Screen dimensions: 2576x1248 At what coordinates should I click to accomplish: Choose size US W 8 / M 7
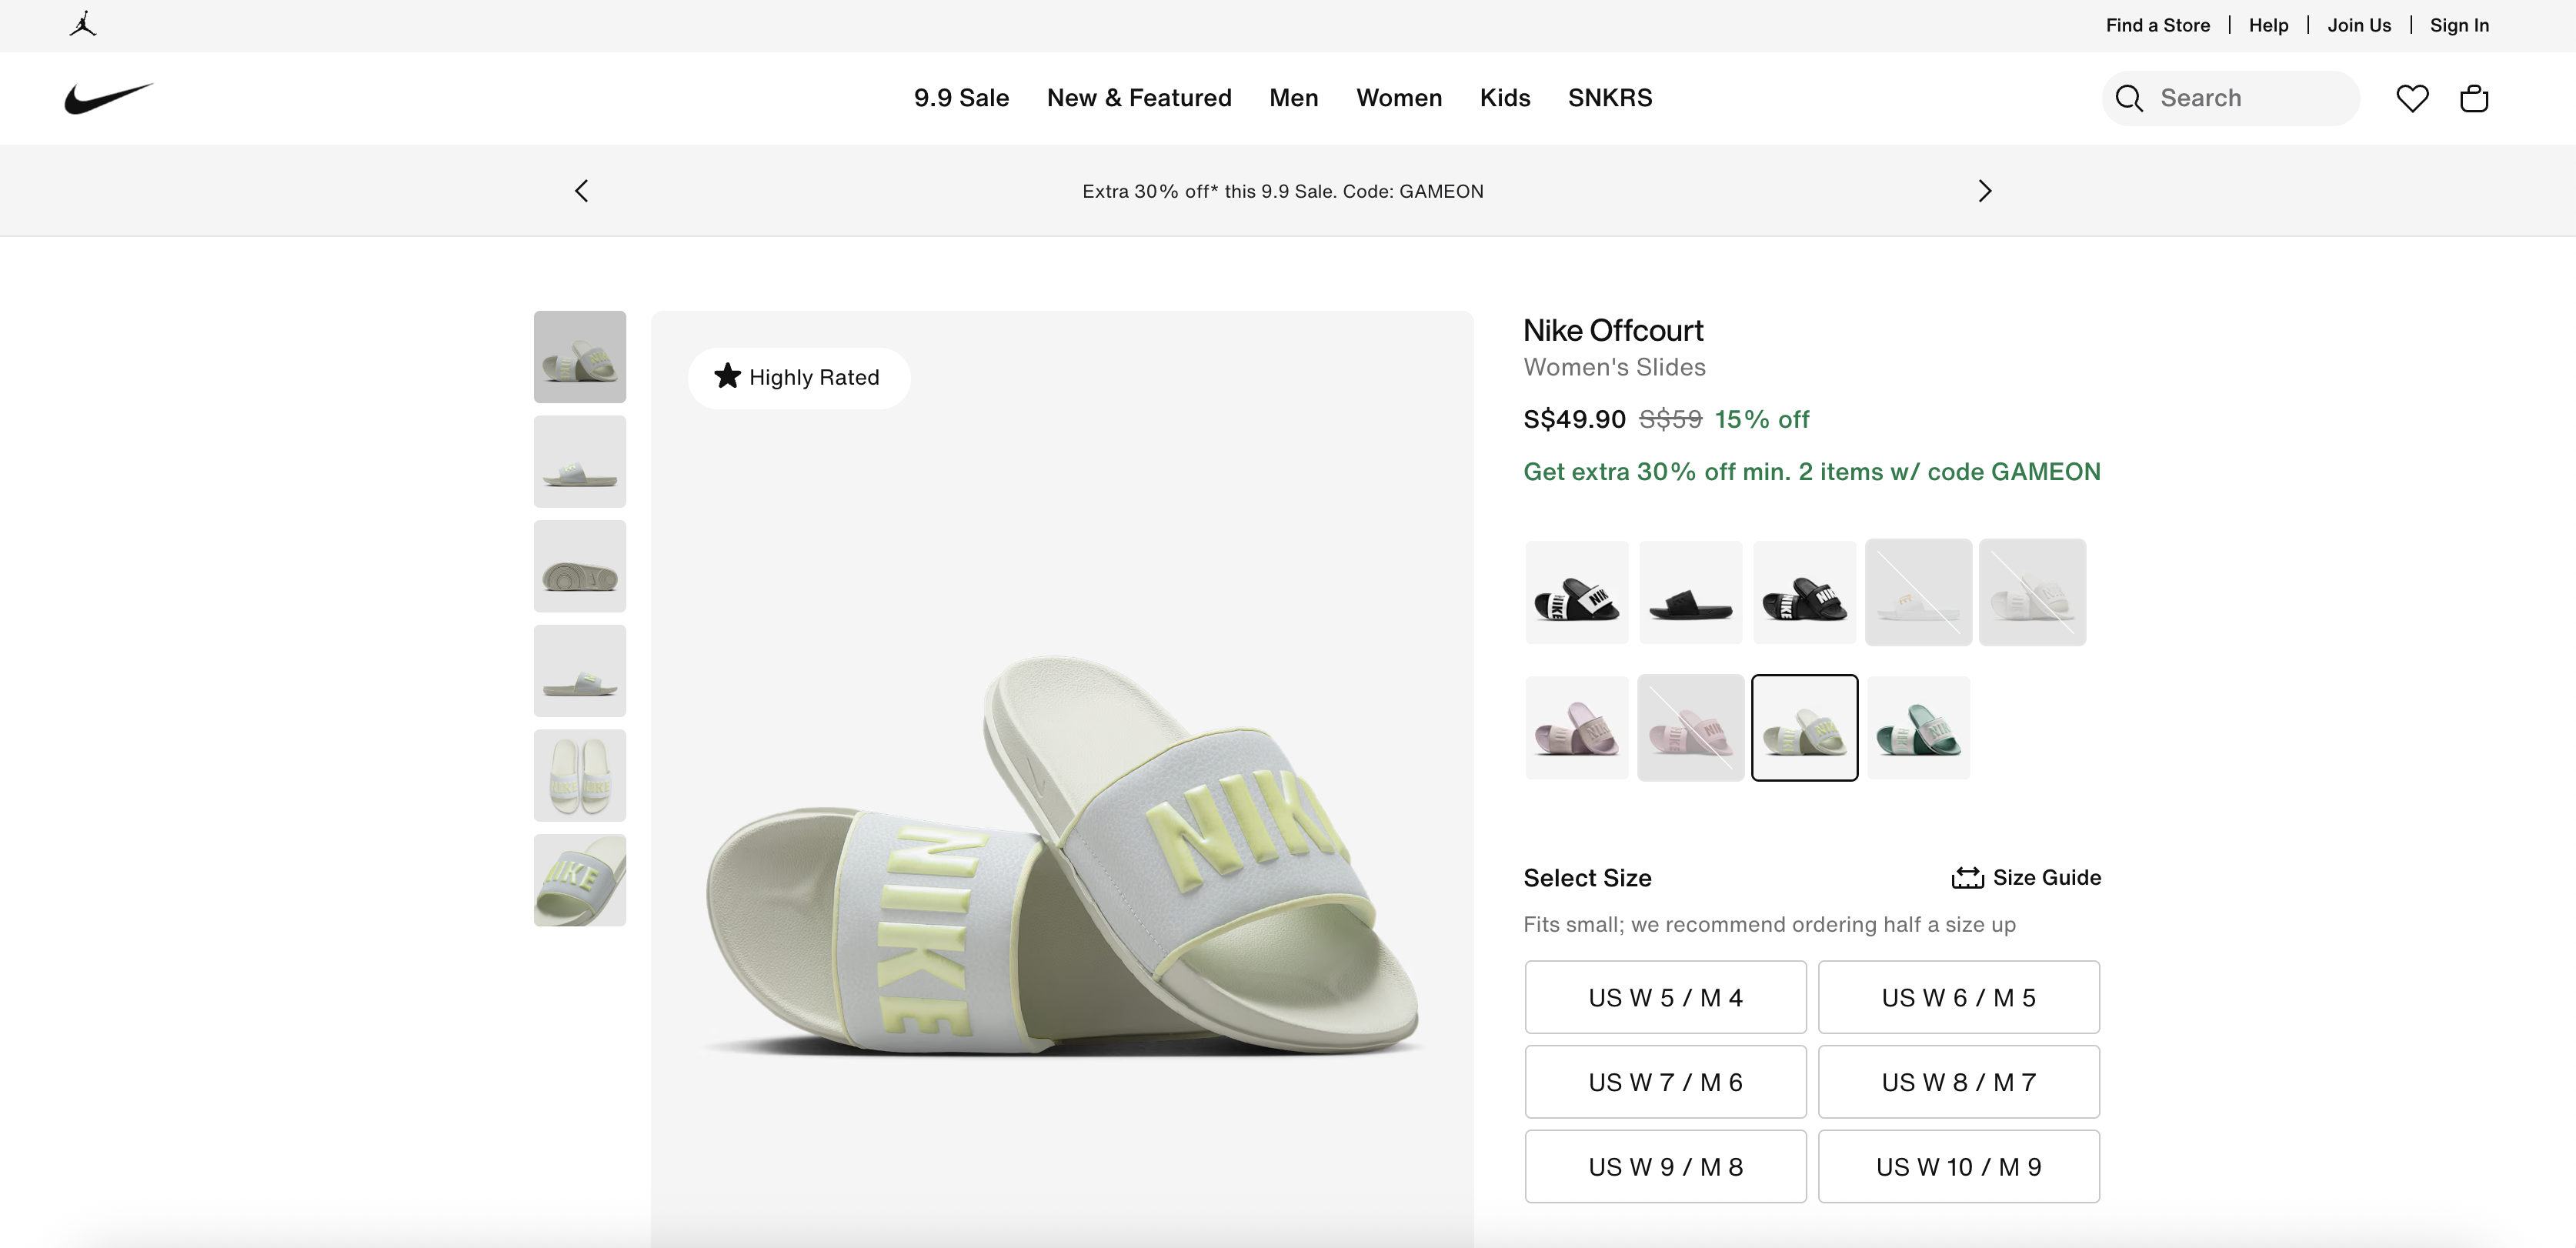click(x=1958, y=1082)
